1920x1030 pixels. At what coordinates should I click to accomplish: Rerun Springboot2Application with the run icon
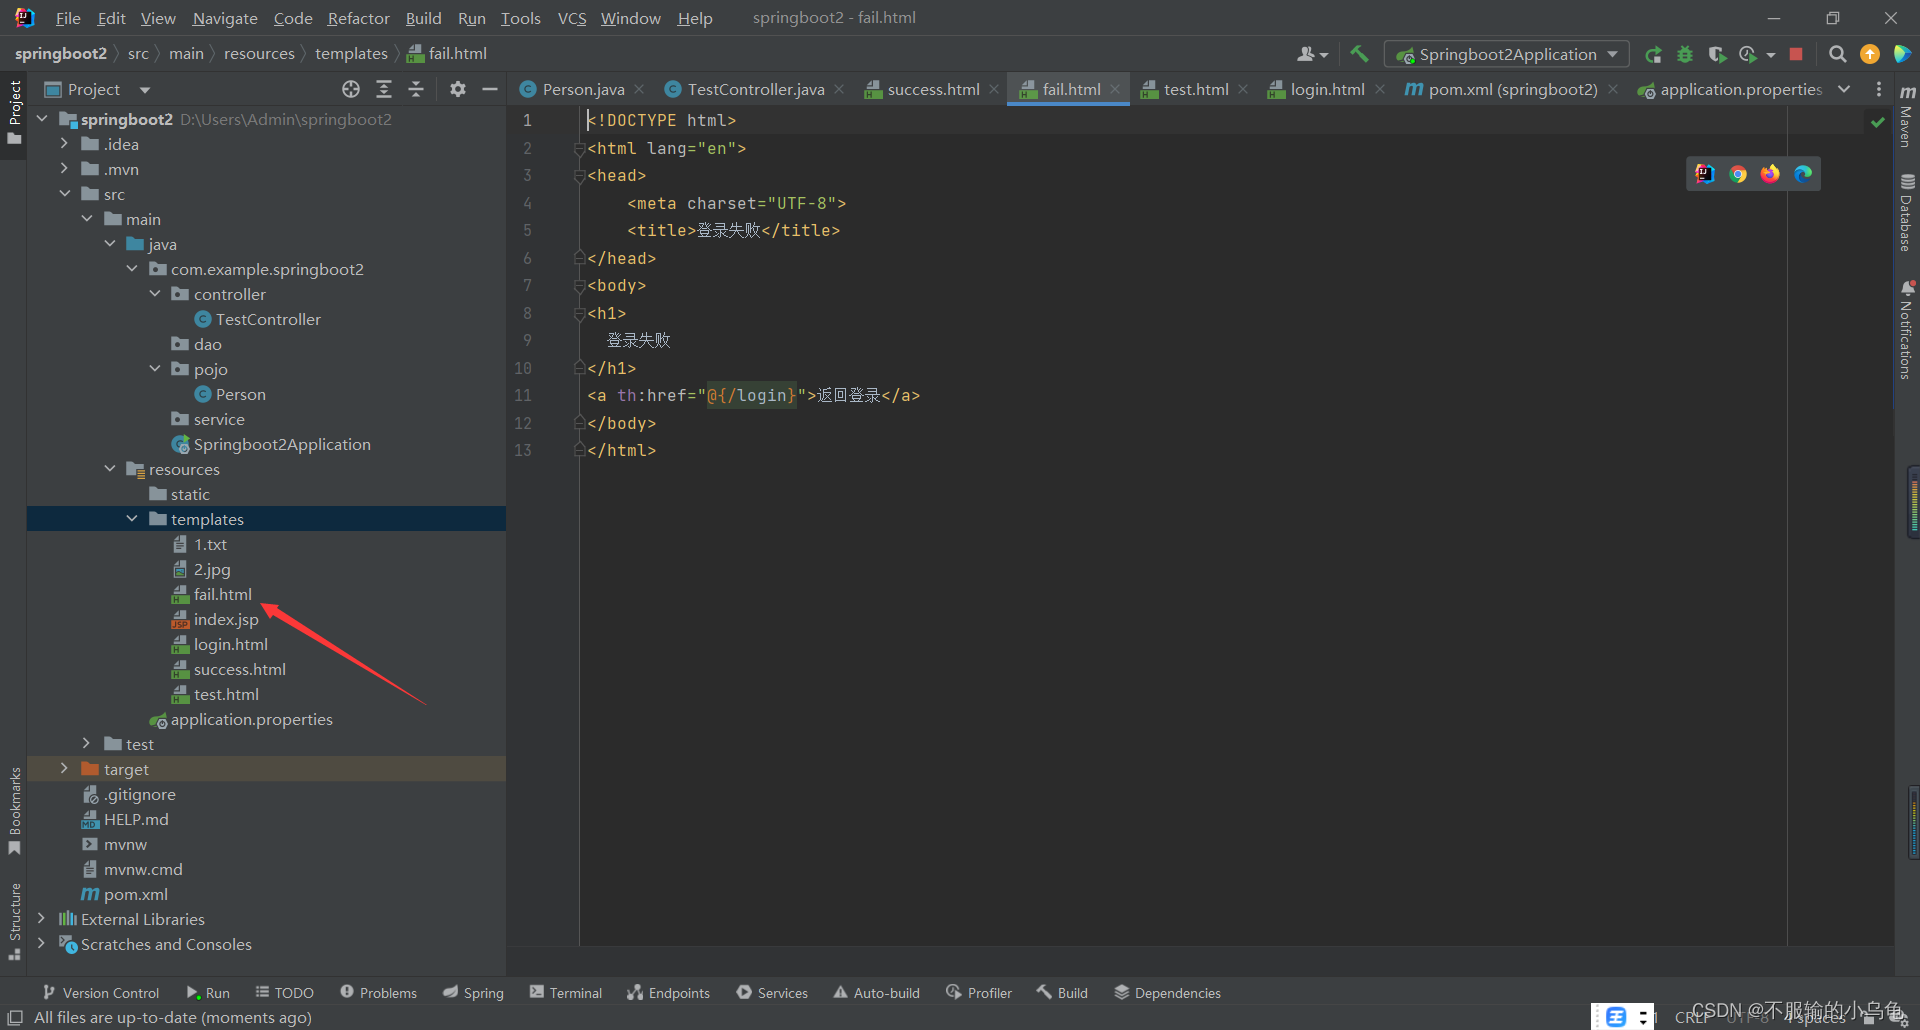pyautogui.click(x=1654, y=54)
